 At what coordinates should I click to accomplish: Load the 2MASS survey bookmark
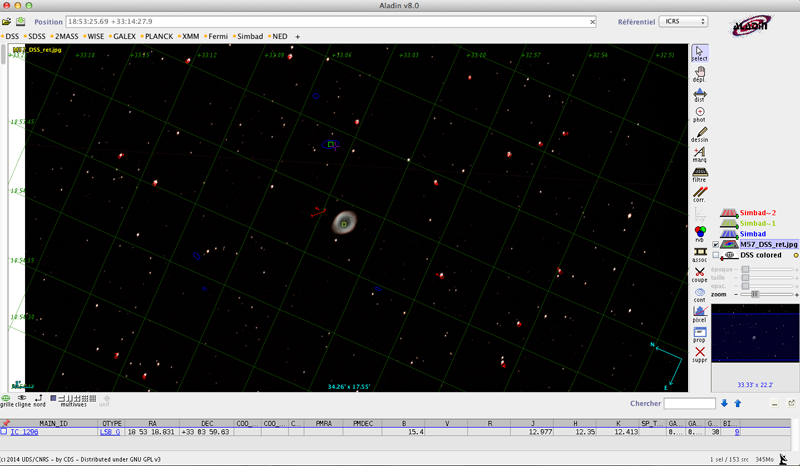[66, 36]
